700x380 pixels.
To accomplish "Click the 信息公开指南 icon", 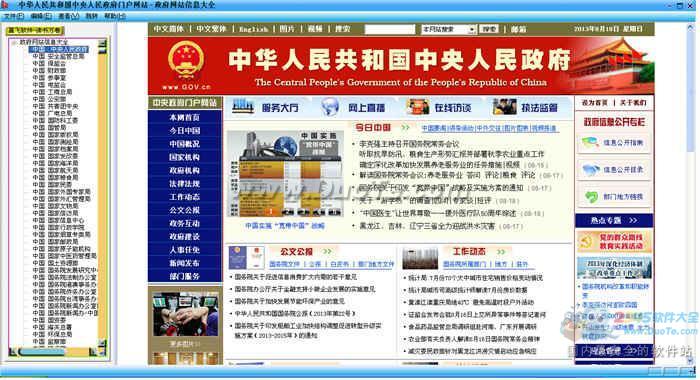I will (x=590, y=143).
